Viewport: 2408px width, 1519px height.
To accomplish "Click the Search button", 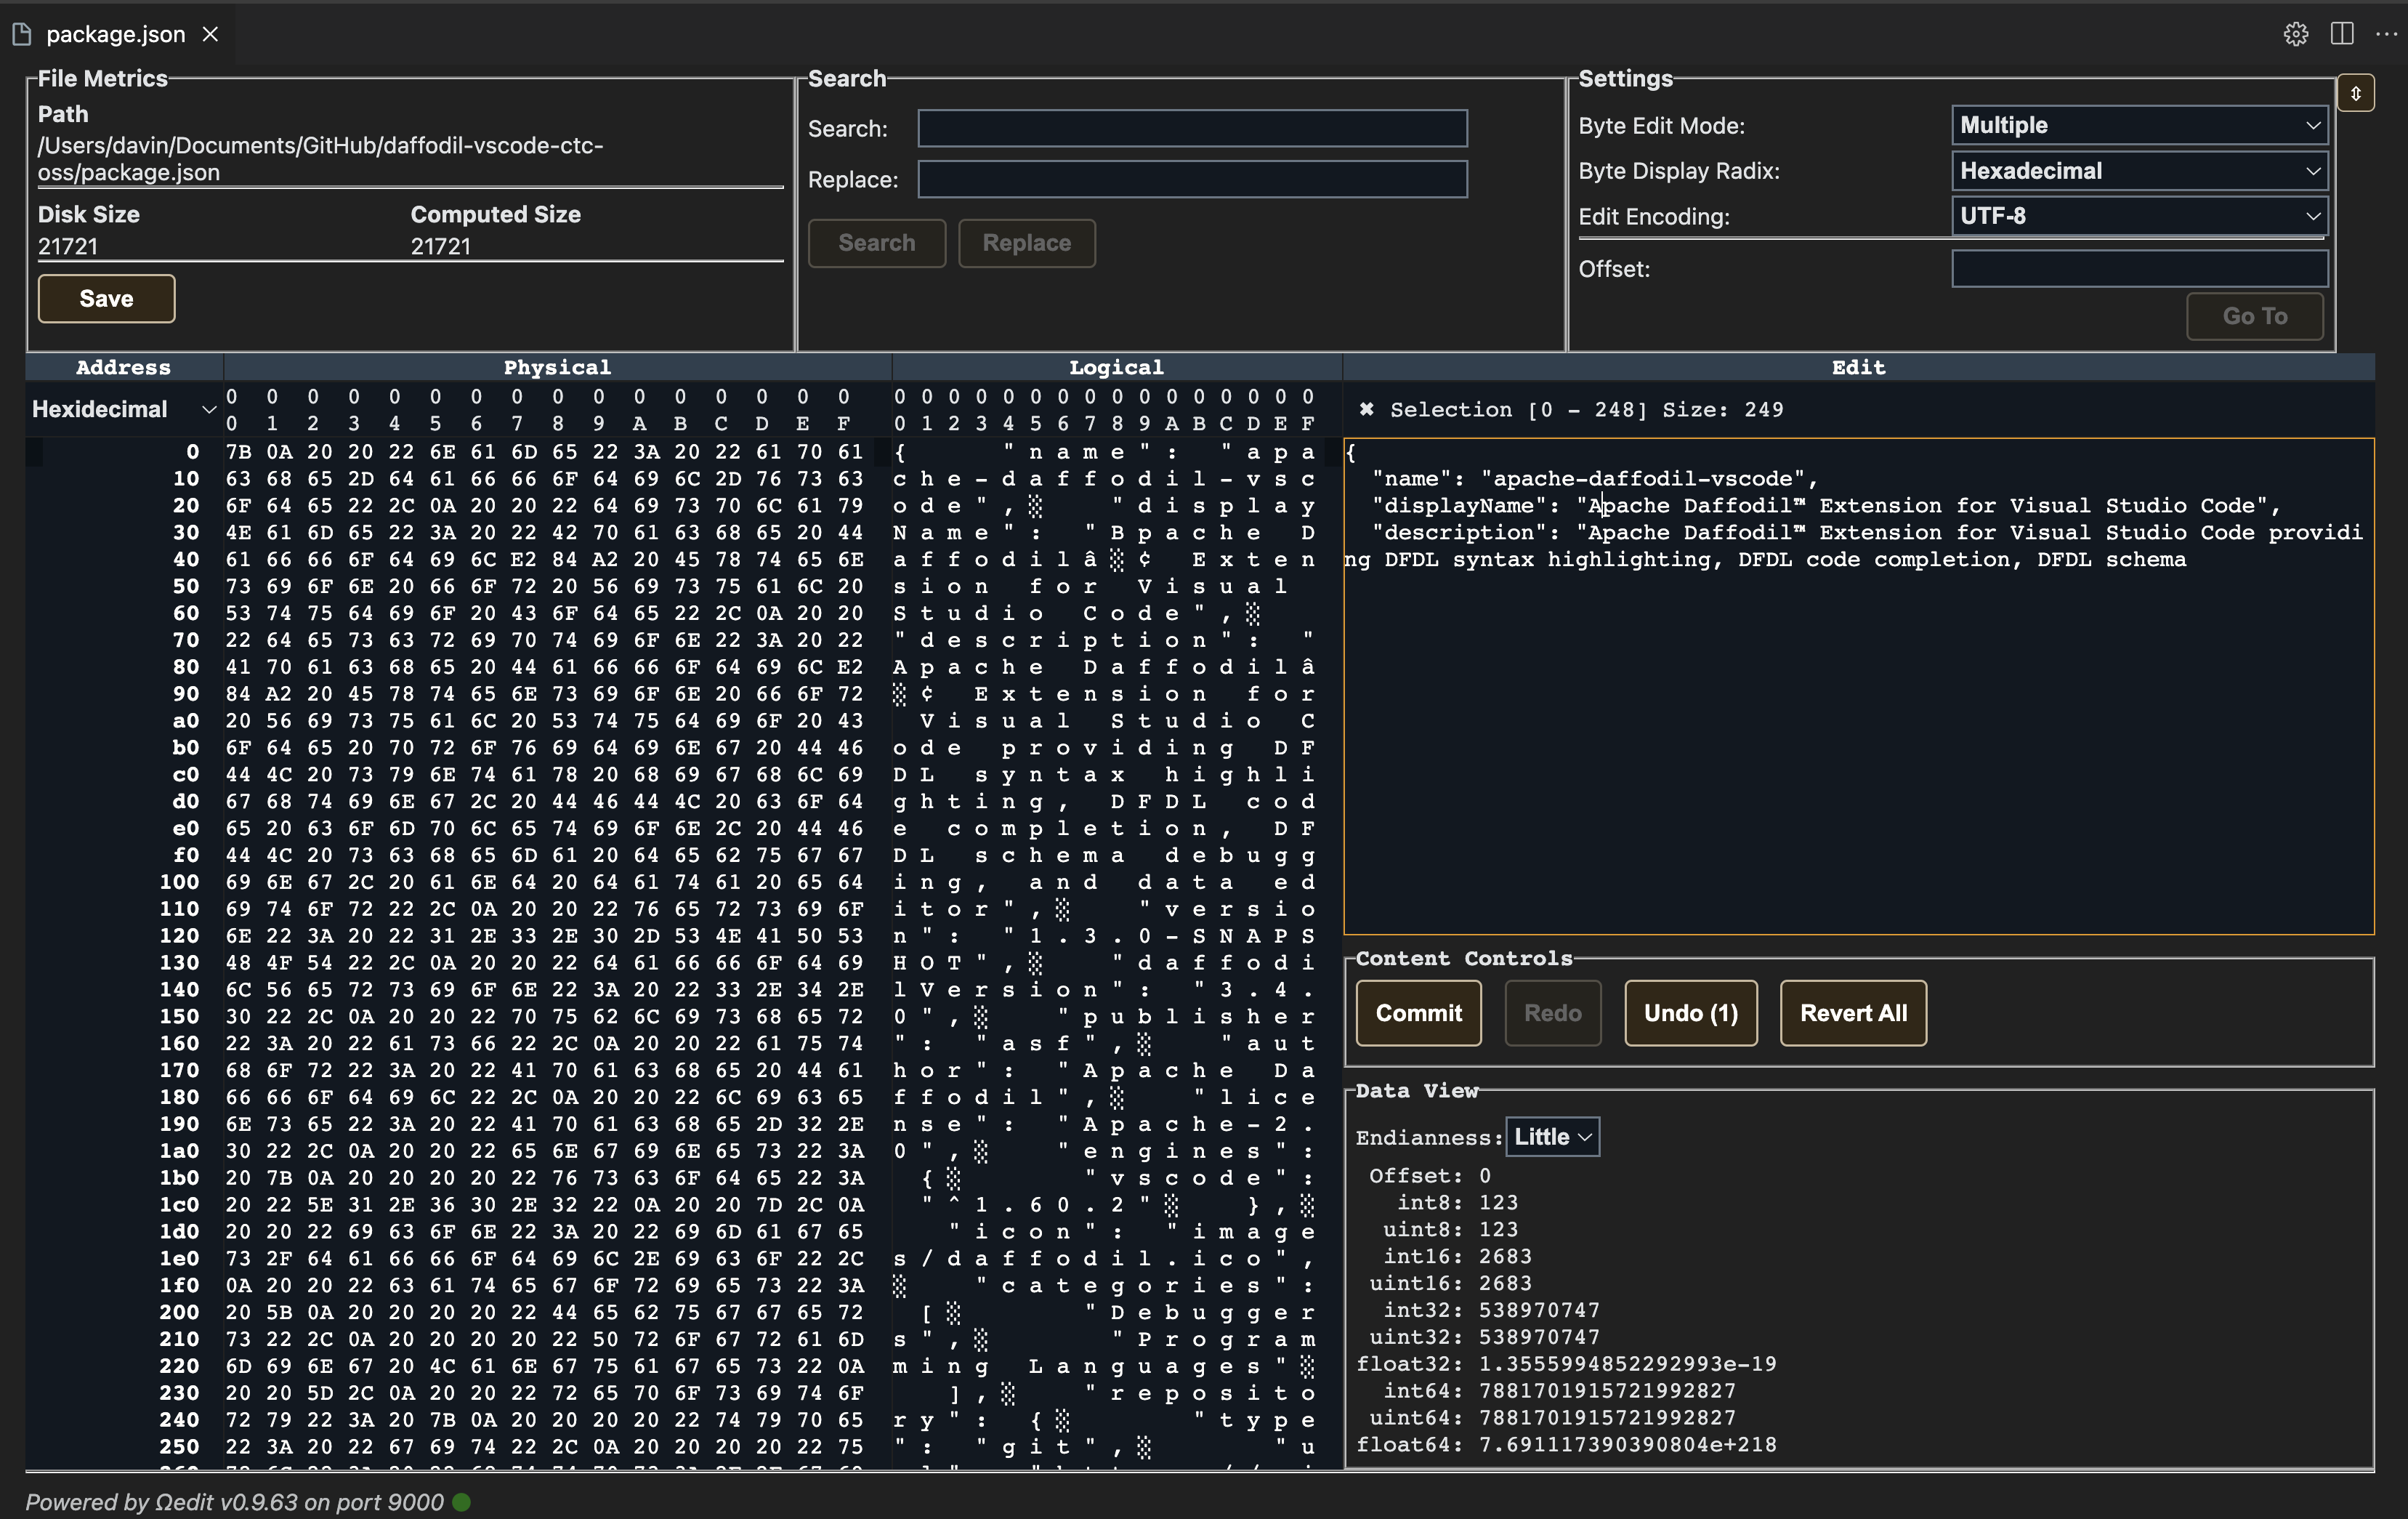I will 876,243.
